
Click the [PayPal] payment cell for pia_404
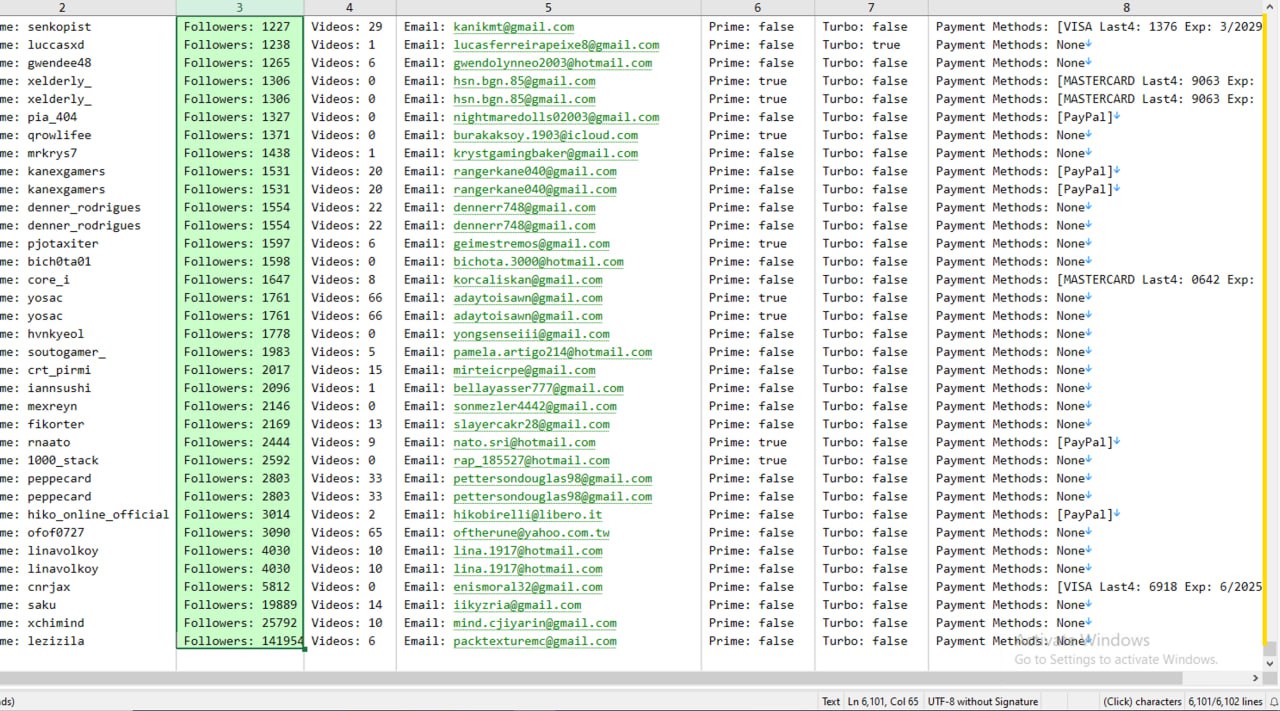point(1097,117)
